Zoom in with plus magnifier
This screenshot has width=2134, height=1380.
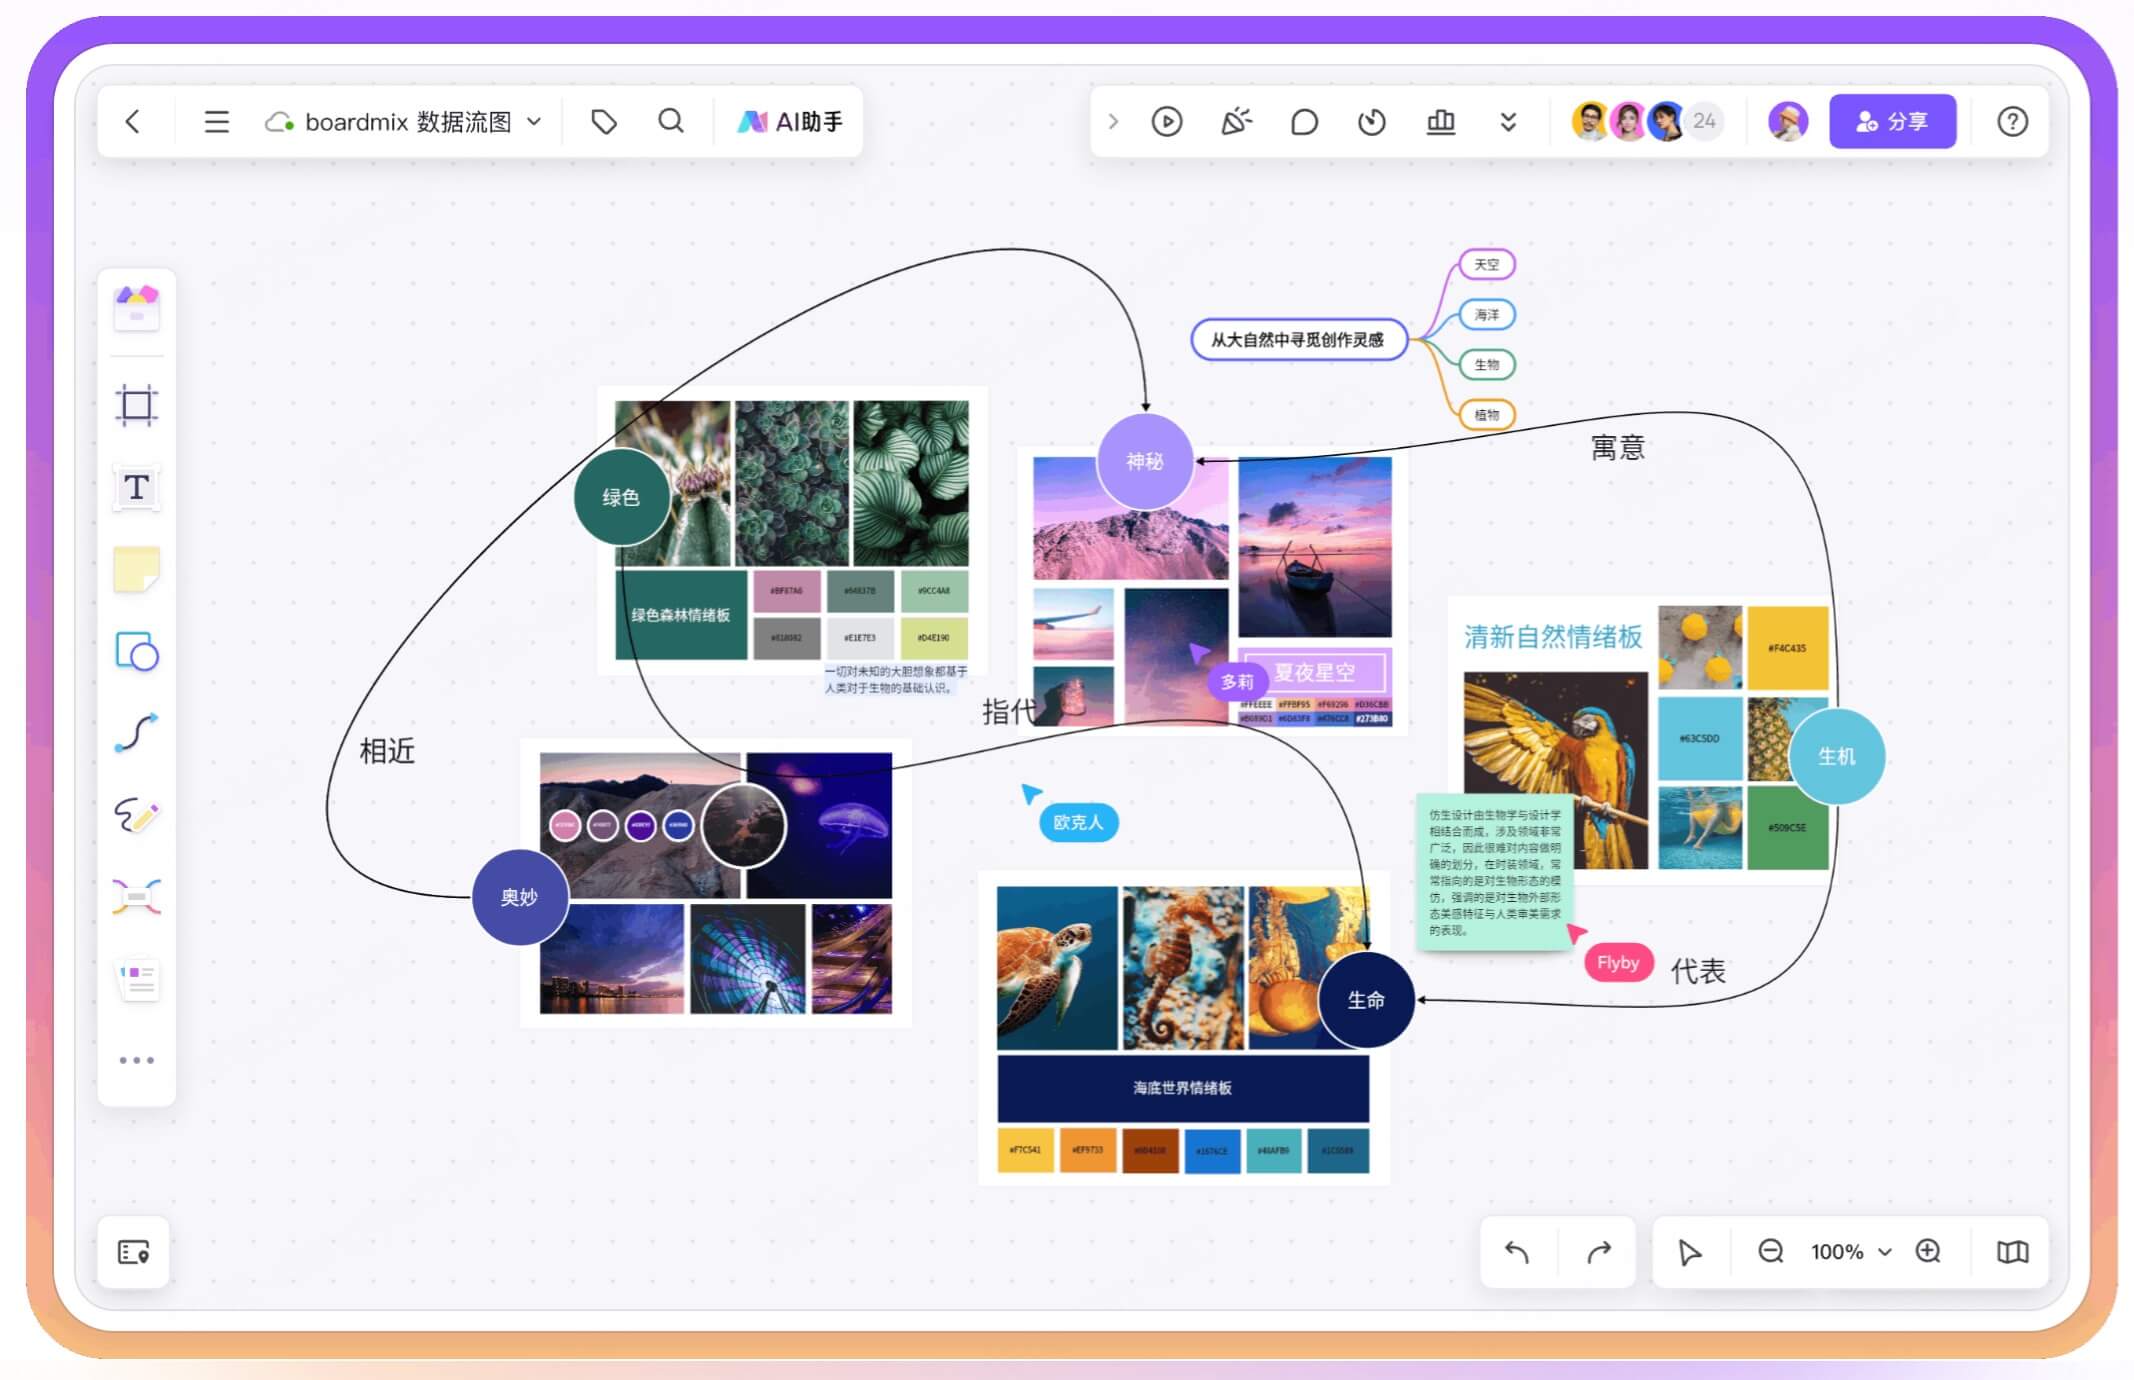(1928, 1252)
